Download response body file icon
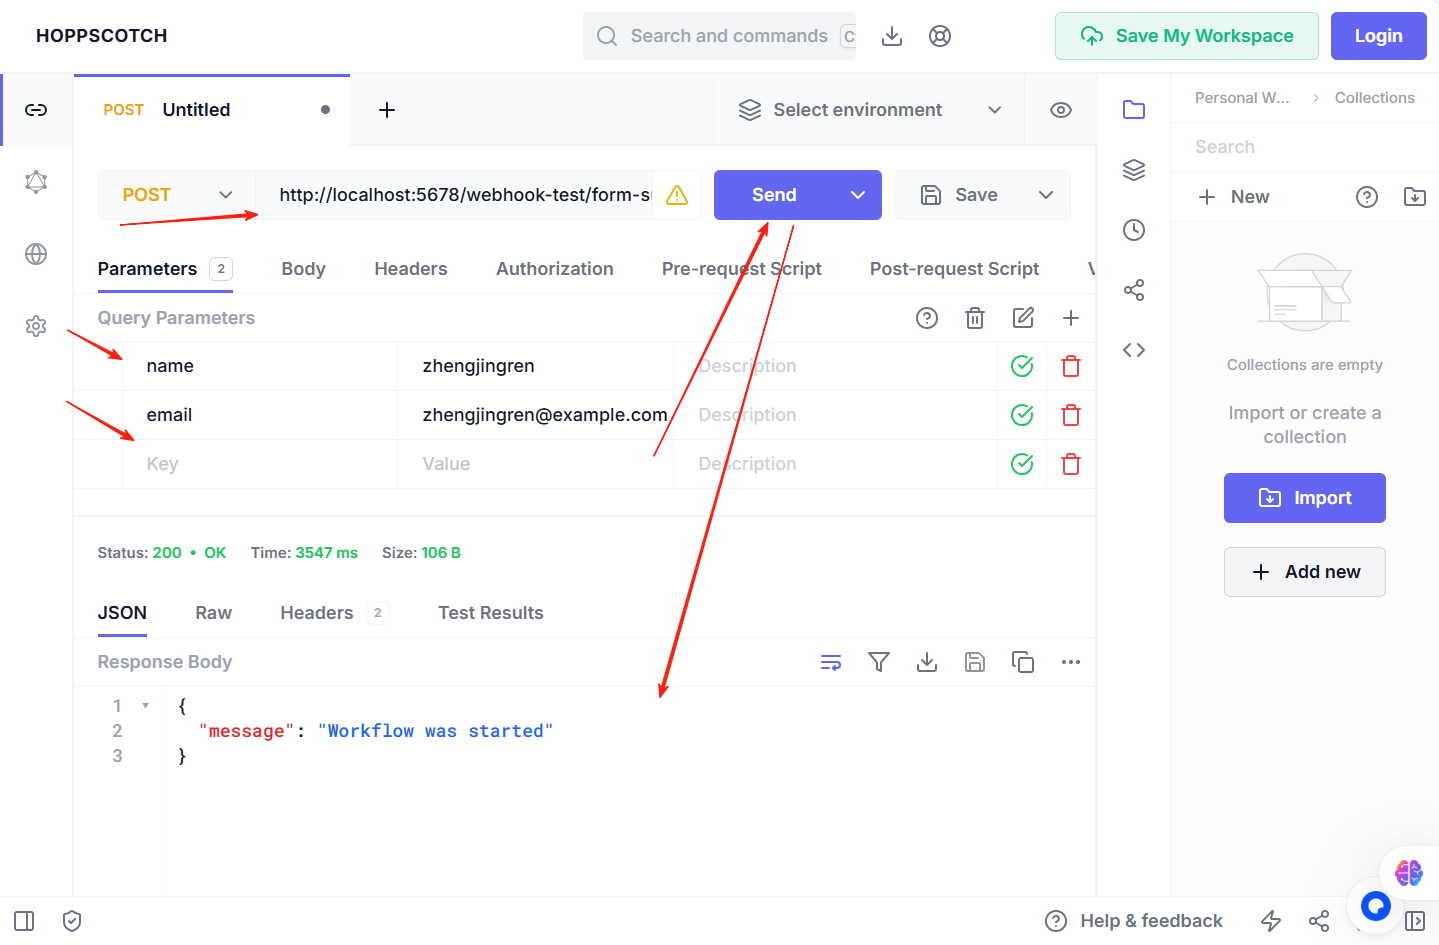 [927, 662]
